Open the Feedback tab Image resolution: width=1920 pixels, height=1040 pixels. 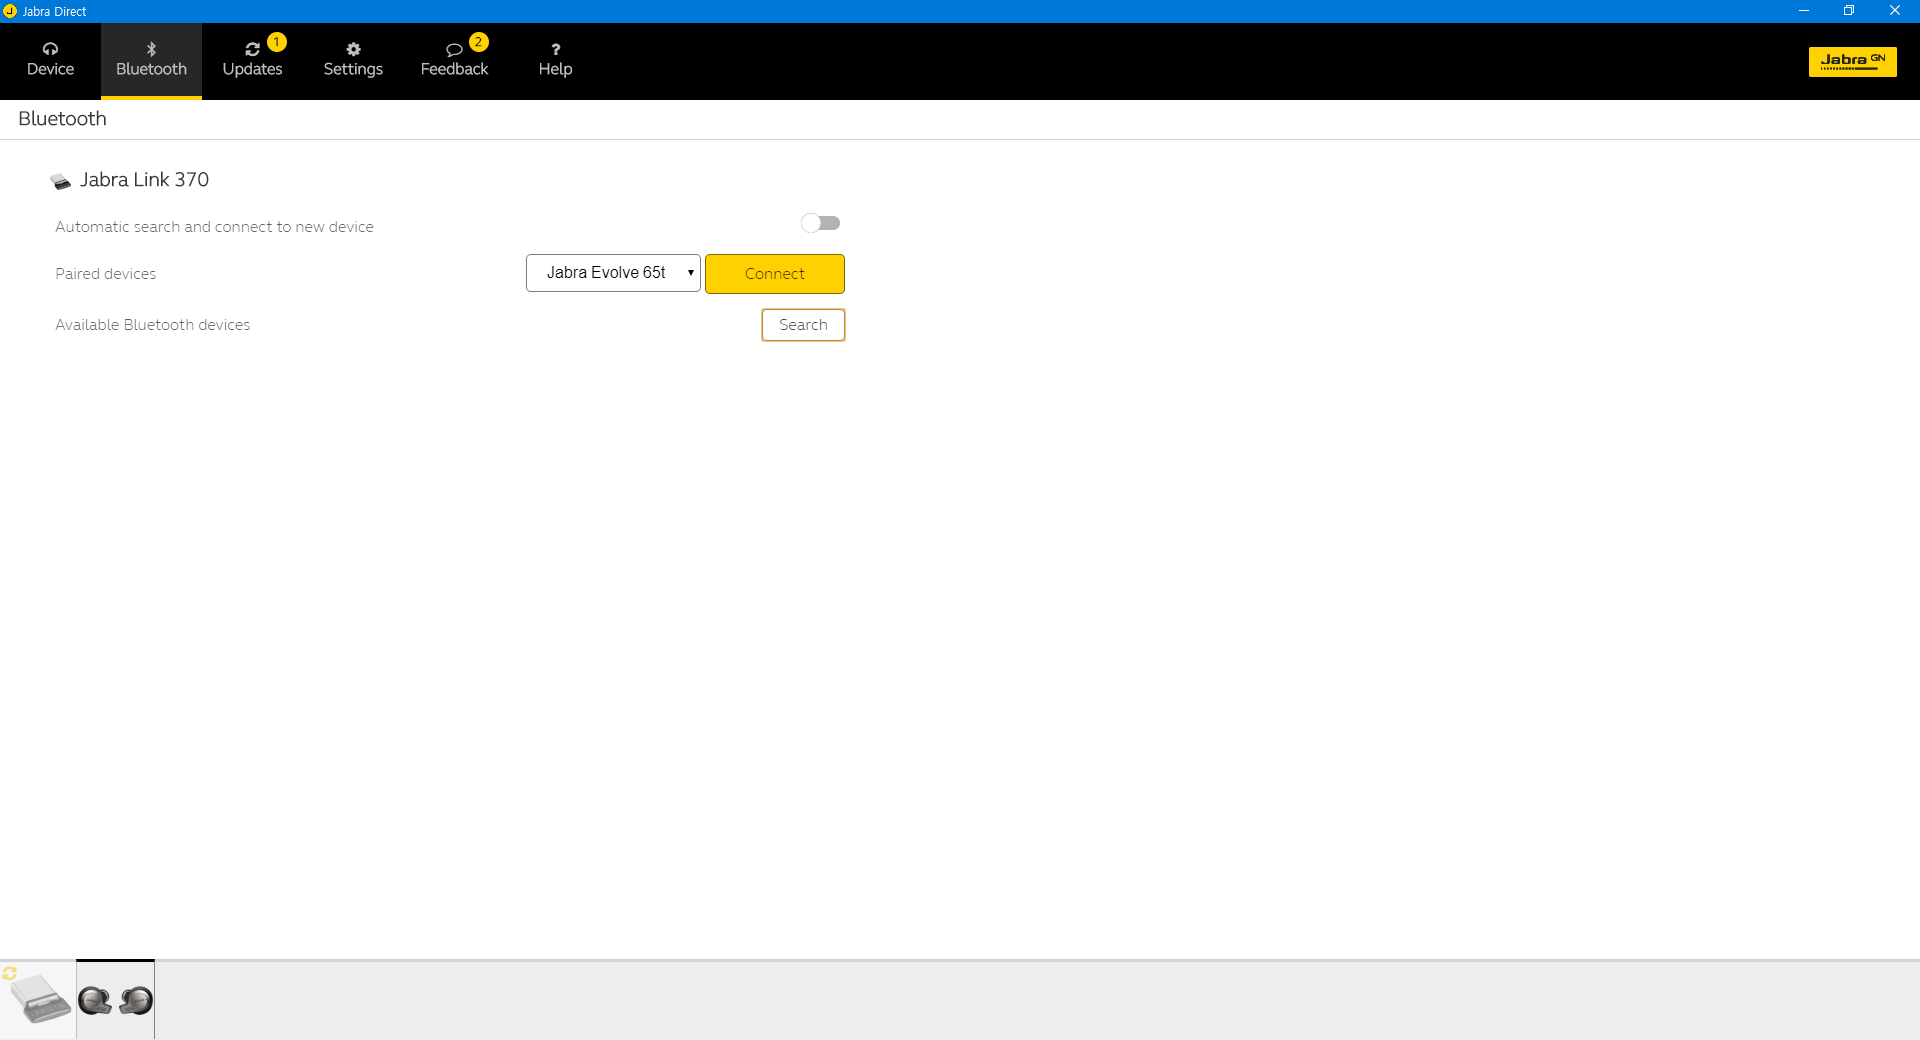(x=454, y=60)
